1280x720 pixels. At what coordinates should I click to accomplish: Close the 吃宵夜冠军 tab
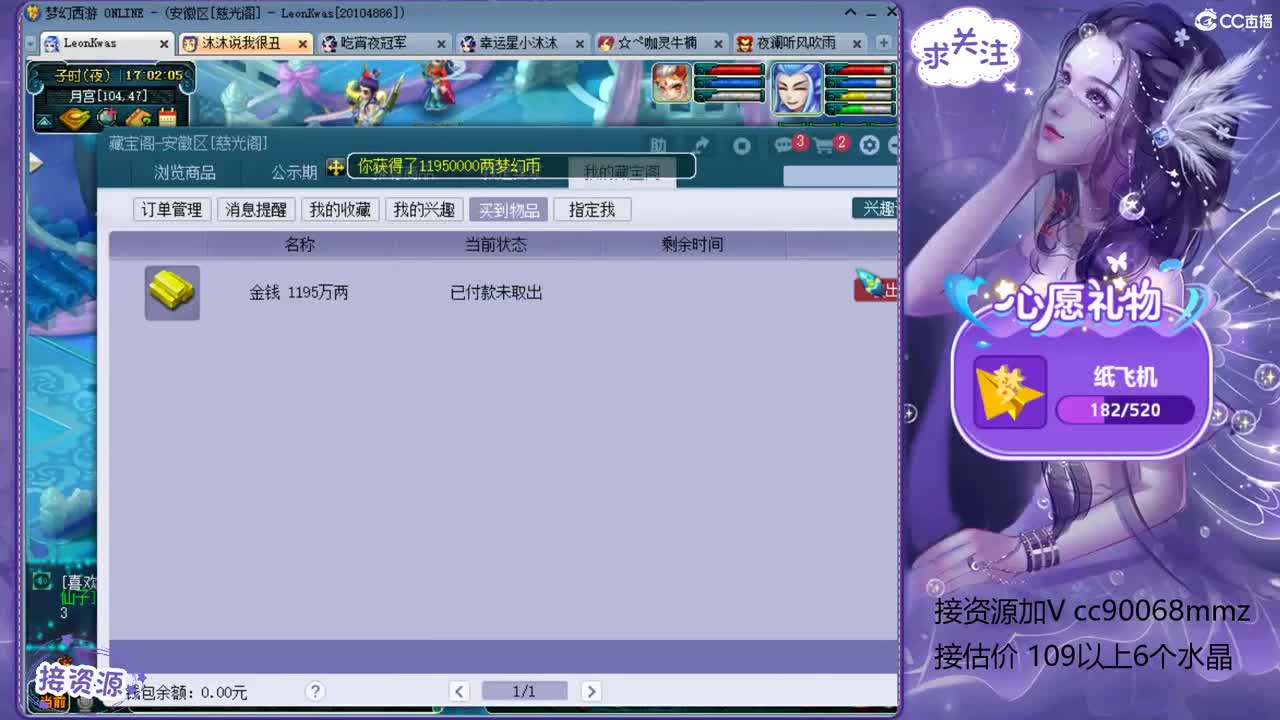pyautogui.click(x=441, y=44)
